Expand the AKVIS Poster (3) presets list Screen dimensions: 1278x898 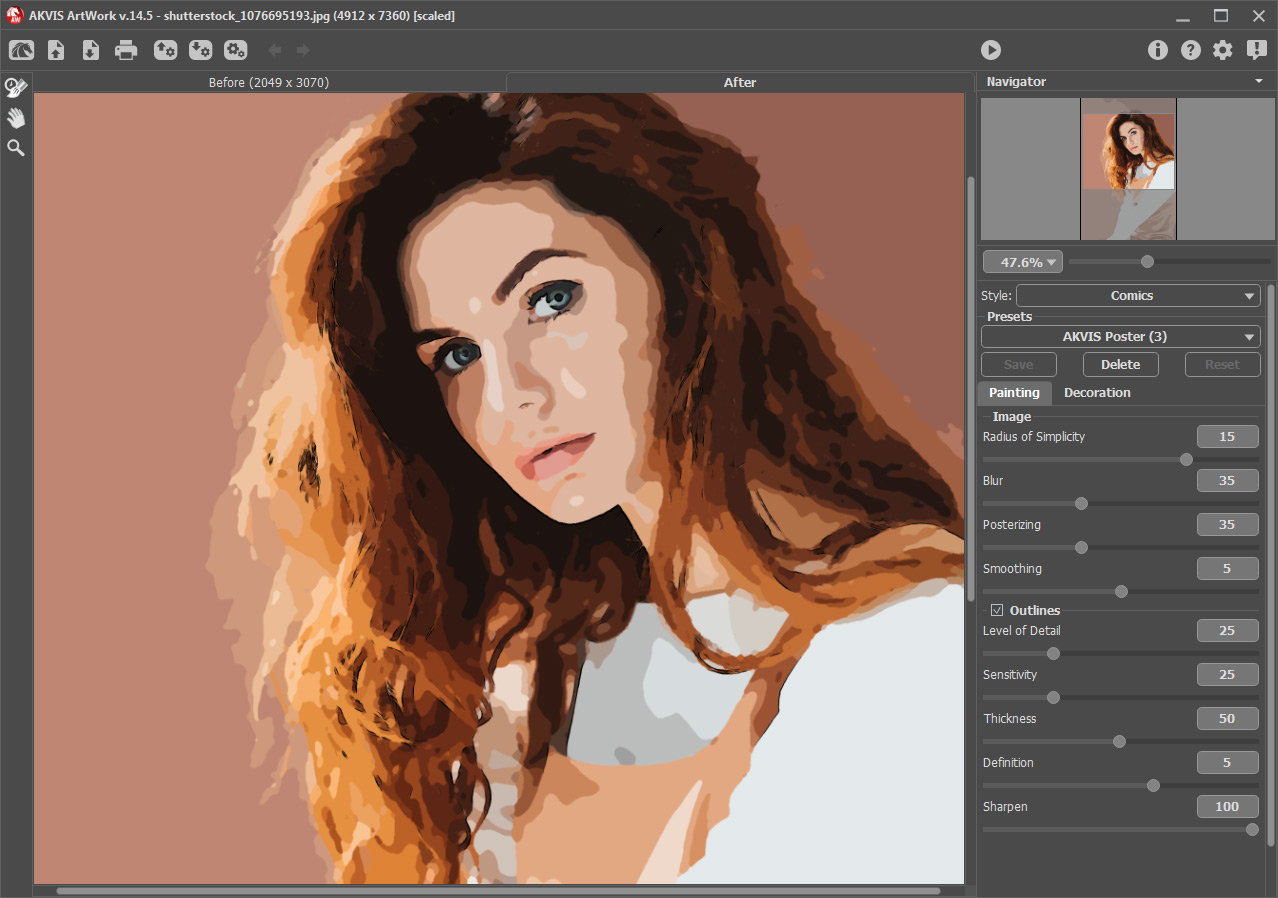point(1120,337)
